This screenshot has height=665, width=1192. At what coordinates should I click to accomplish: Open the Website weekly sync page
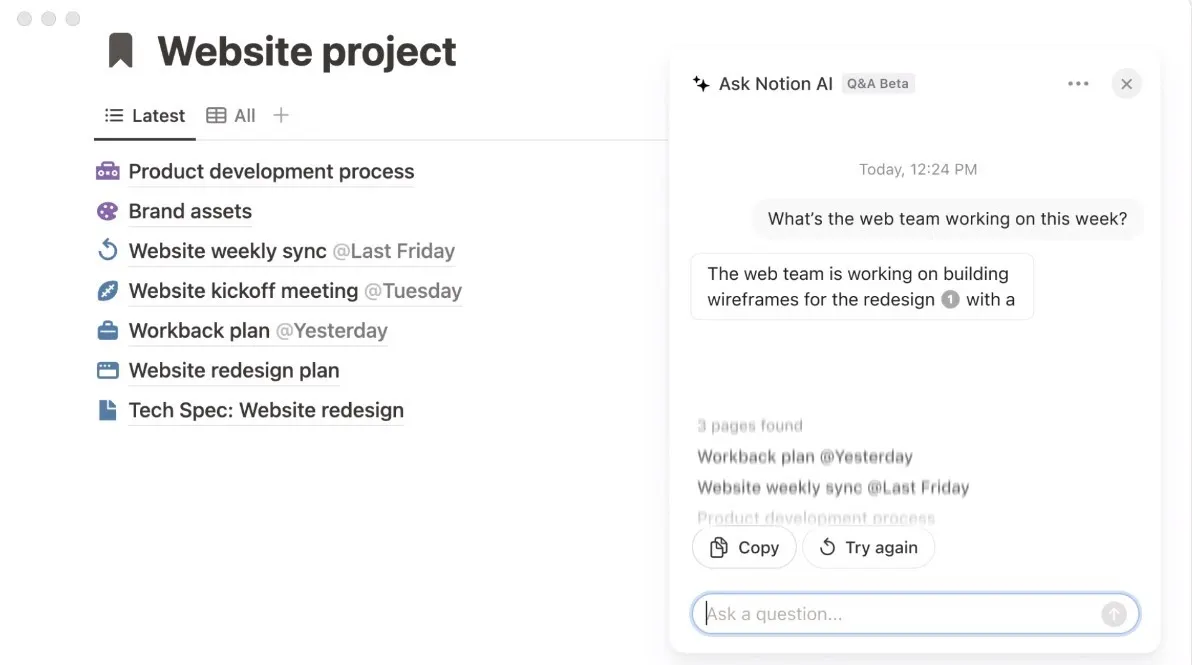click(292, 251)
